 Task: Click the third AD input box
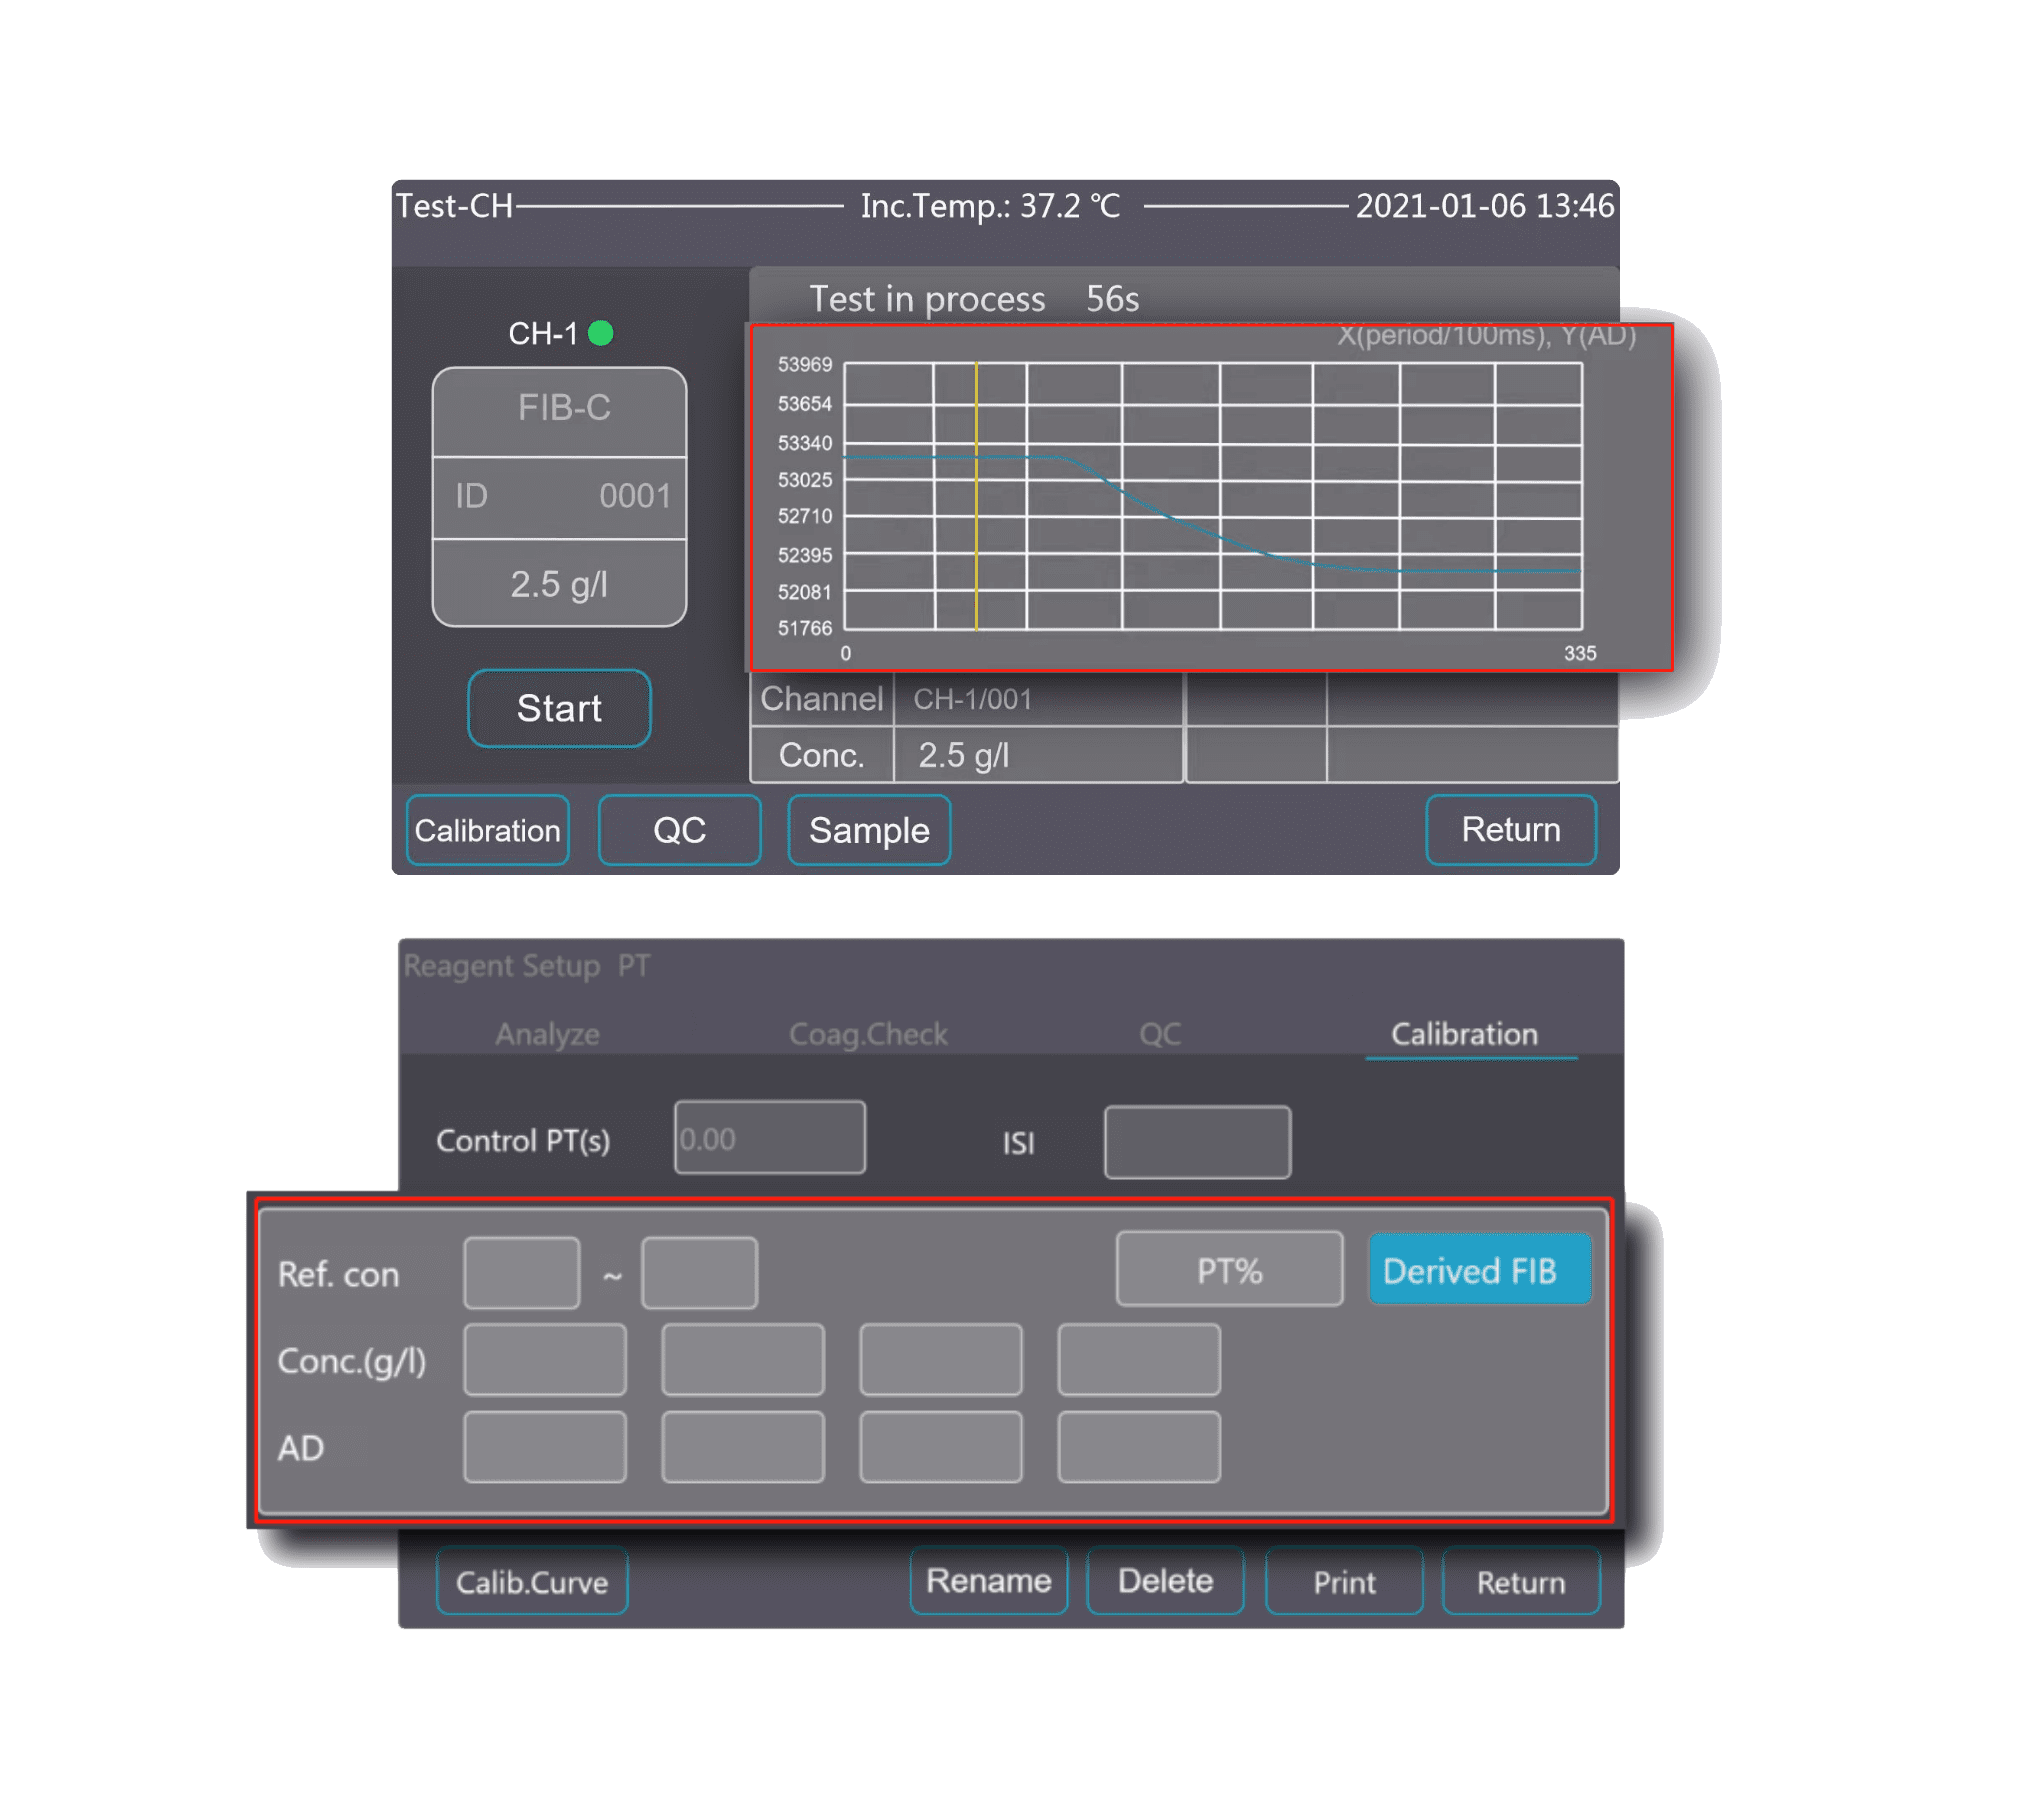[941, 1447]
